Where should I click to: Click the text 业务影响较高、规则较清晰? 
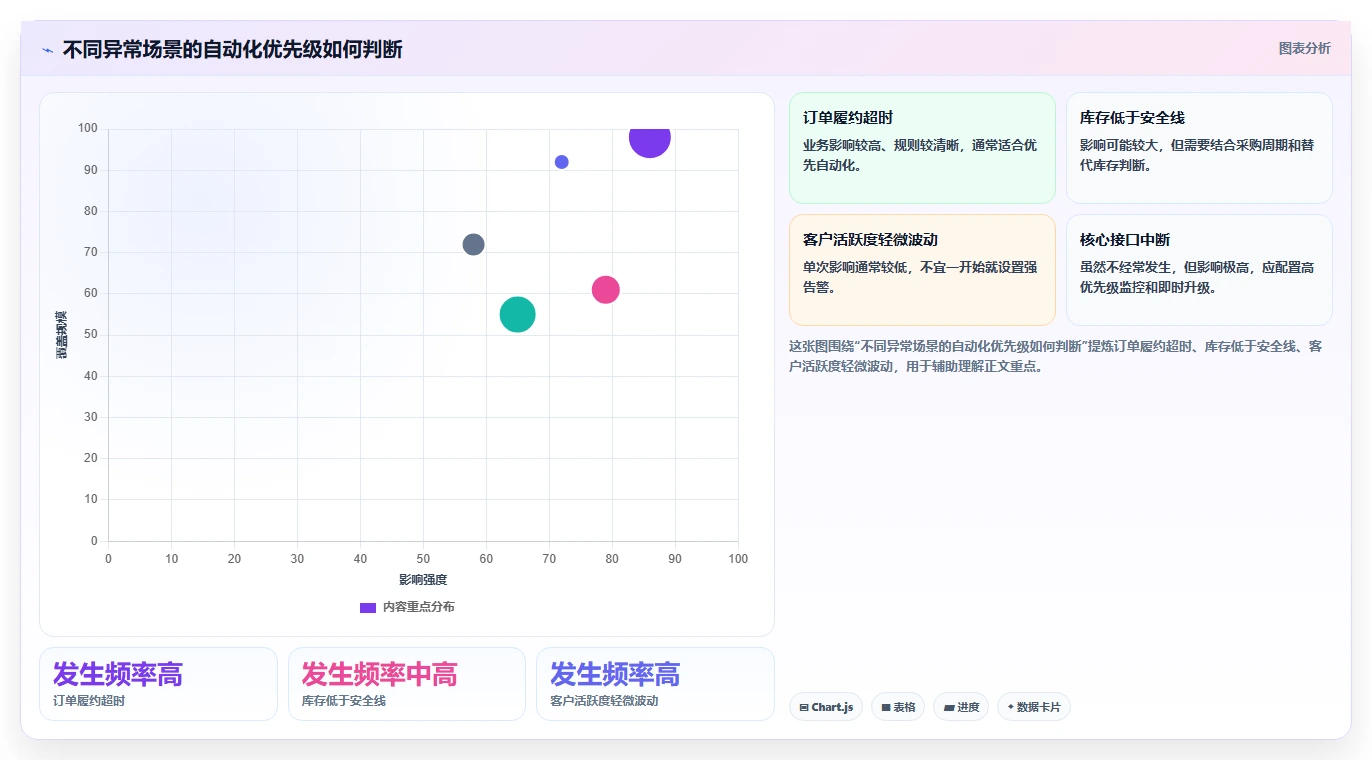[x=882, y=145]
